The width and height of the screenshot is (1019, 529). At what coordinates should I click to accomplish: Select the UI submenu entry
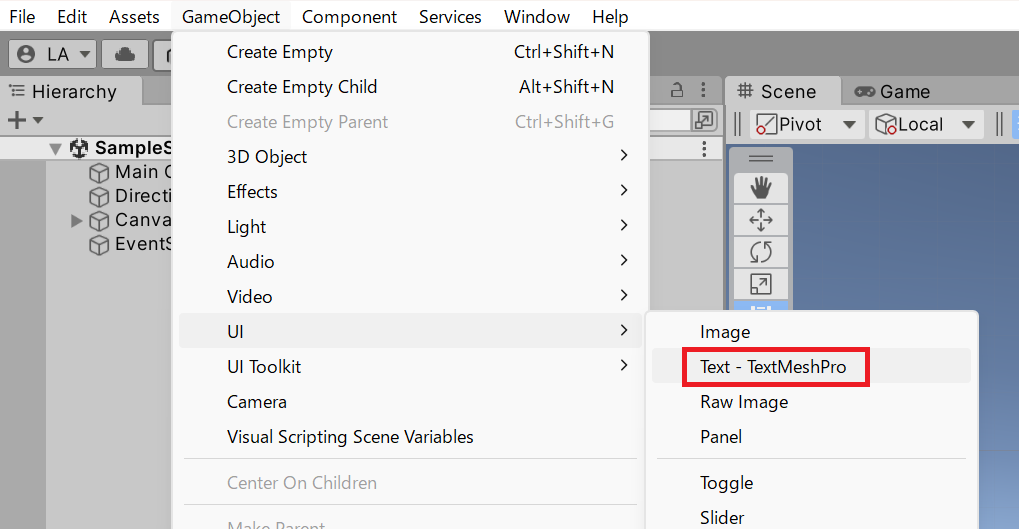tap(410, 331)
